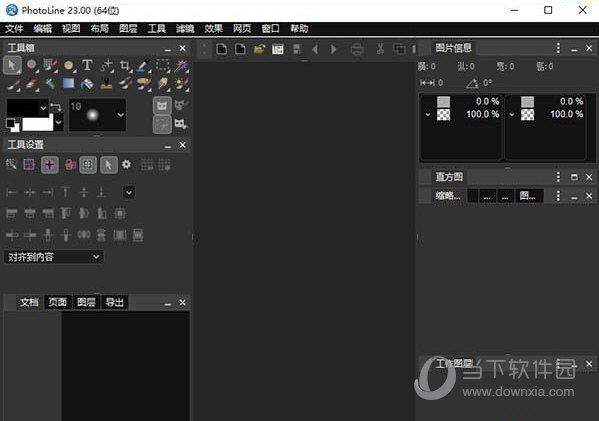Image resolution: width=599 pixels, height=421 pixels.
Task: Switch to the 图... tab
Action: pos(528,196)
